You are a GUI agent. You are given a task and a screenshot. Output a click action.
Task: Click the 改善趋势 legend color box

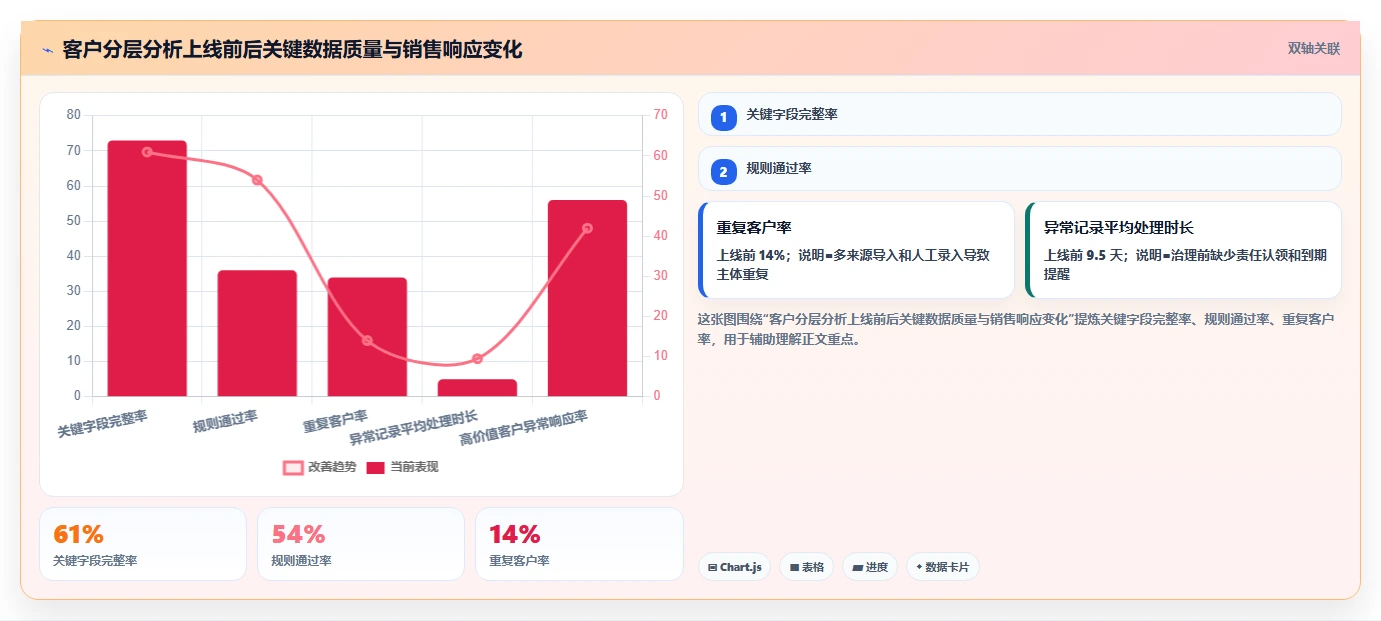point(293,468)
